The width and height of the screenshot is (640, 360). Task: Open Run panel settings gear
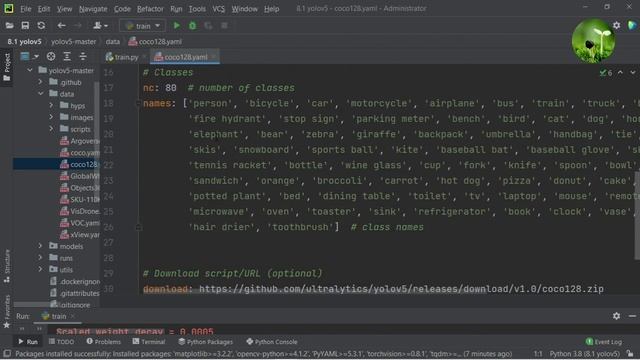pos(616,316)
